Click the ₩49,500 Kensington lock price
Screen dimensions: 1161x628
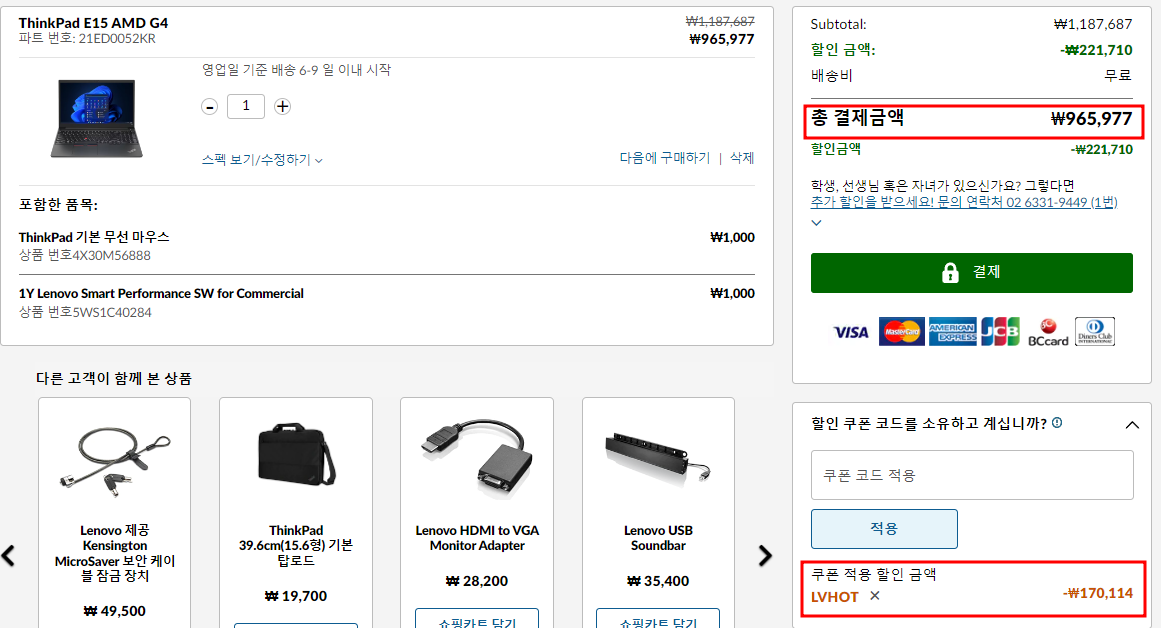coord(115,611)
